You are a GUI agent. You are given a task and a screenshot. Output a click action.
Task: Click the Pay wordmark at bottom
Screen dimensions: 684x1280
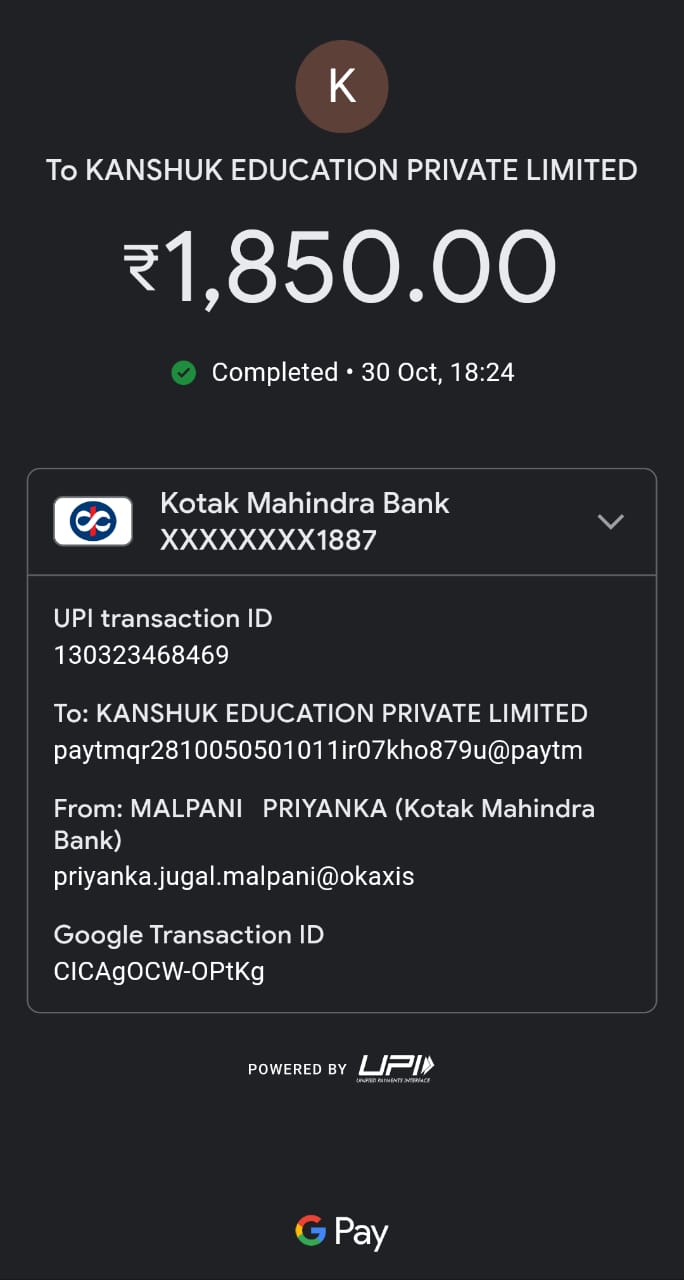point(361,1233)
